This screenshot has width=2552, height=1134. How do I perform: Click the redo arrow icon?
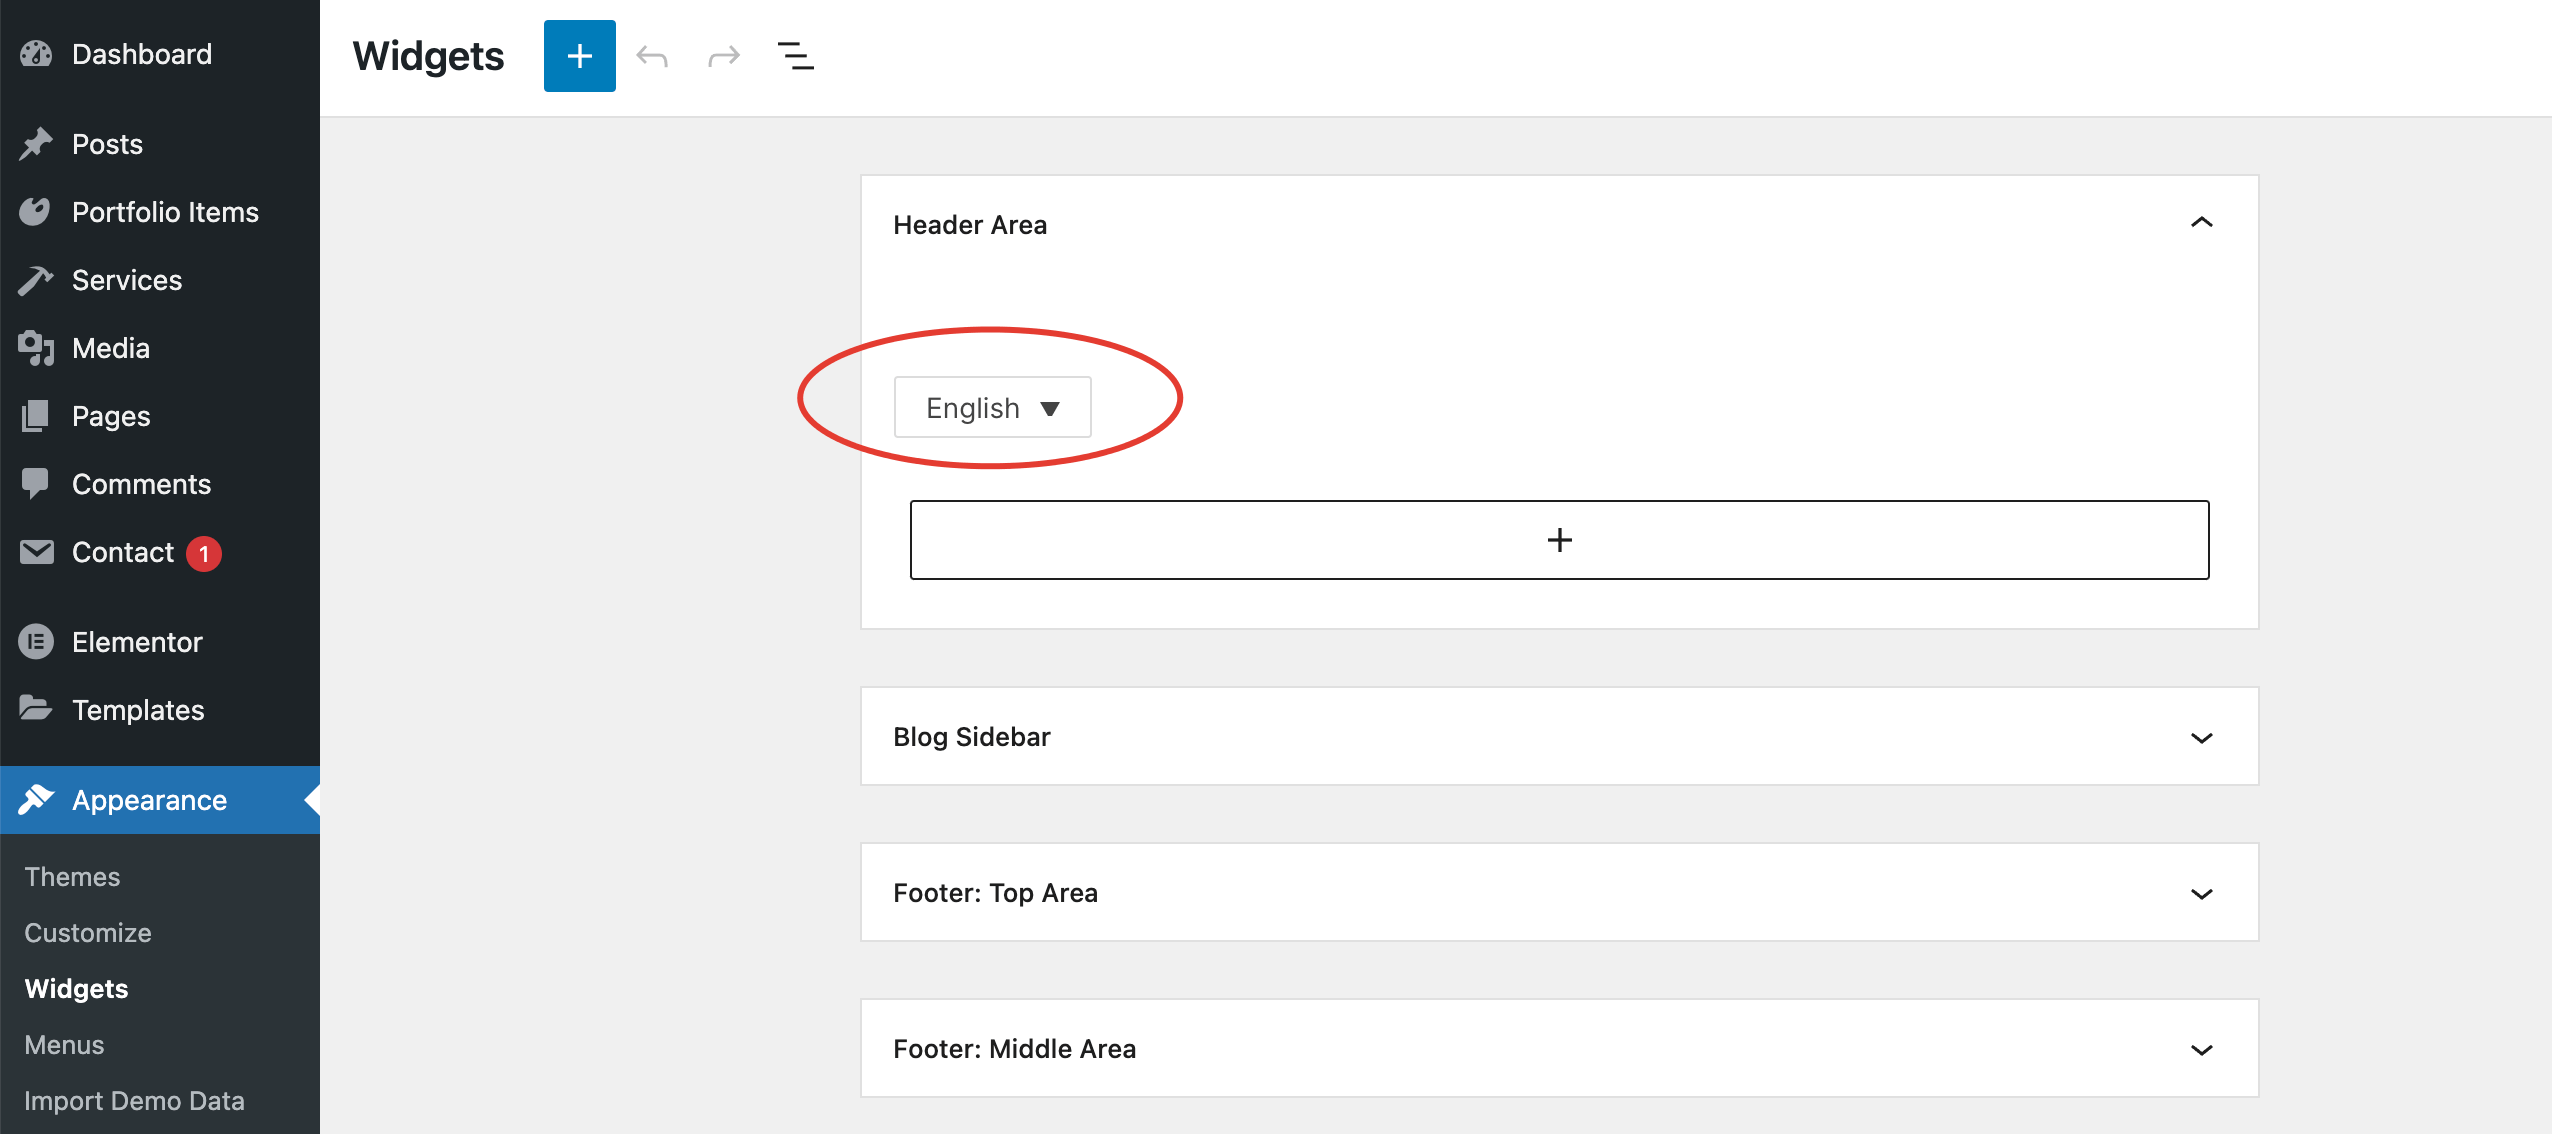(723, 56)
